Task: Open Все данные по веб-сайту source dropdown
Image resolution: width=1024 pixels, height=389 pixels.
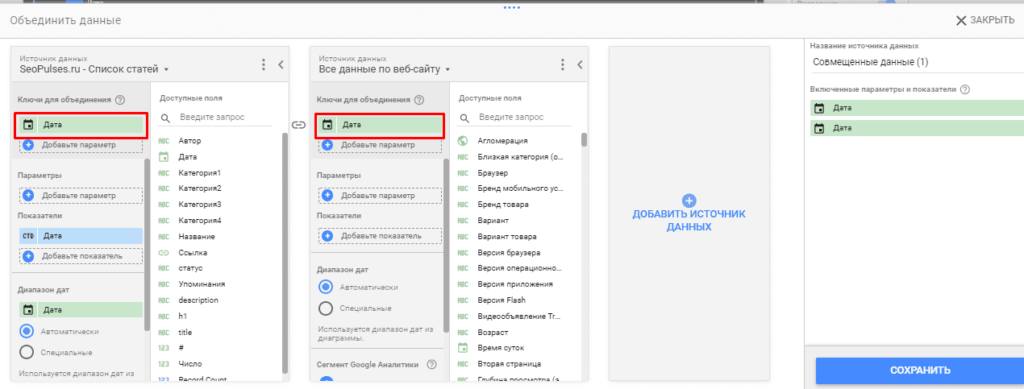Action: pyautogui.click(x=384, y=69)
